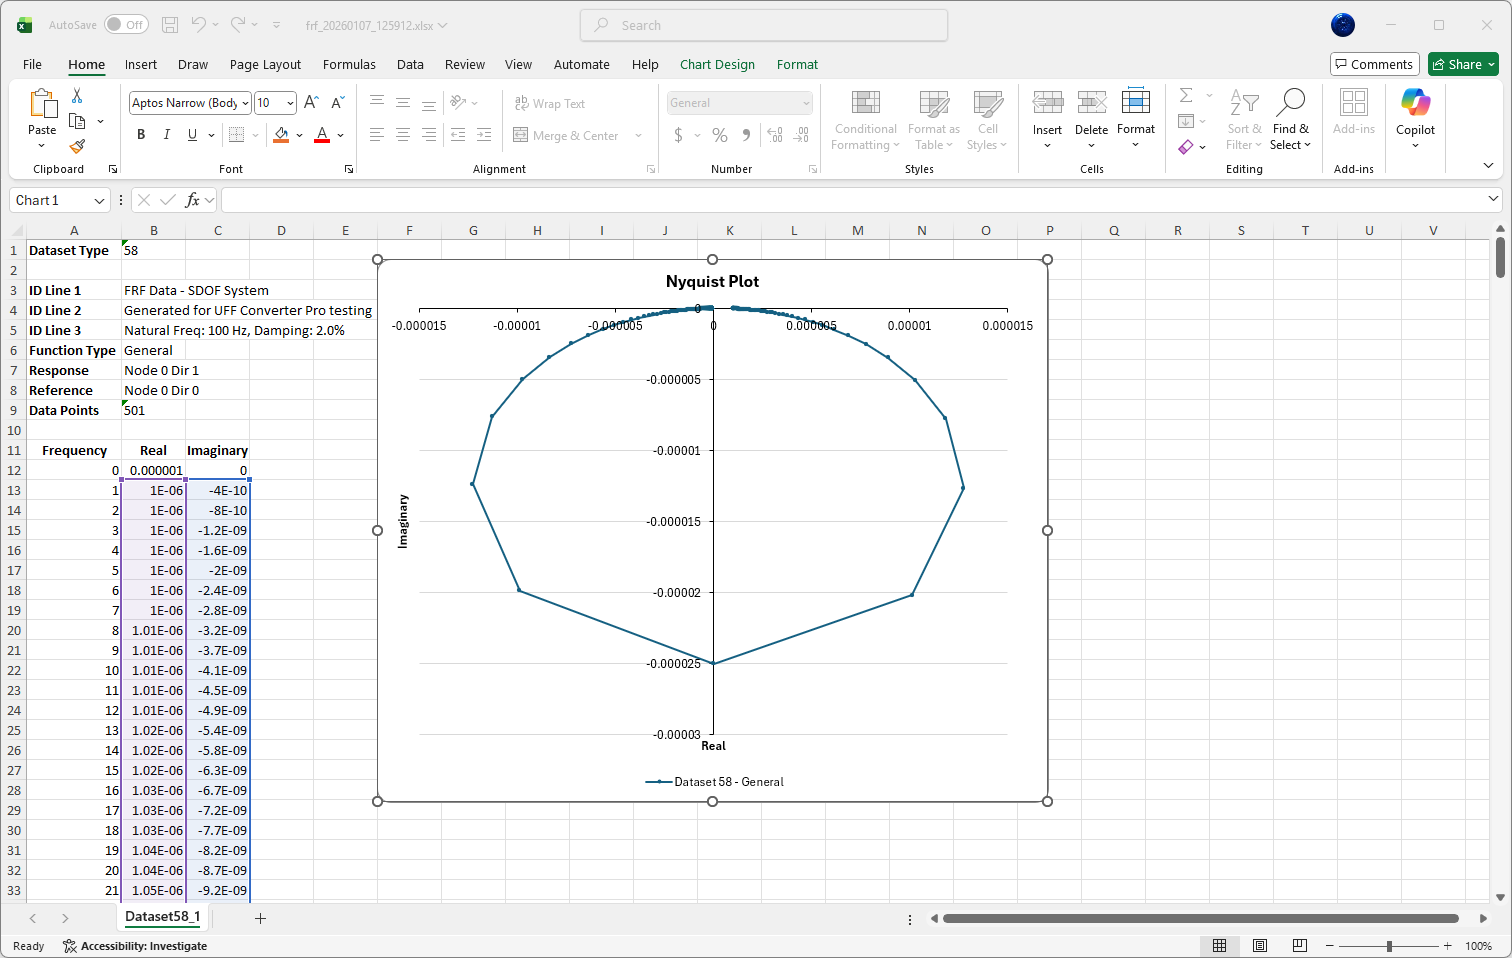Click the AutoSum sigma icon

point(1186,96)
